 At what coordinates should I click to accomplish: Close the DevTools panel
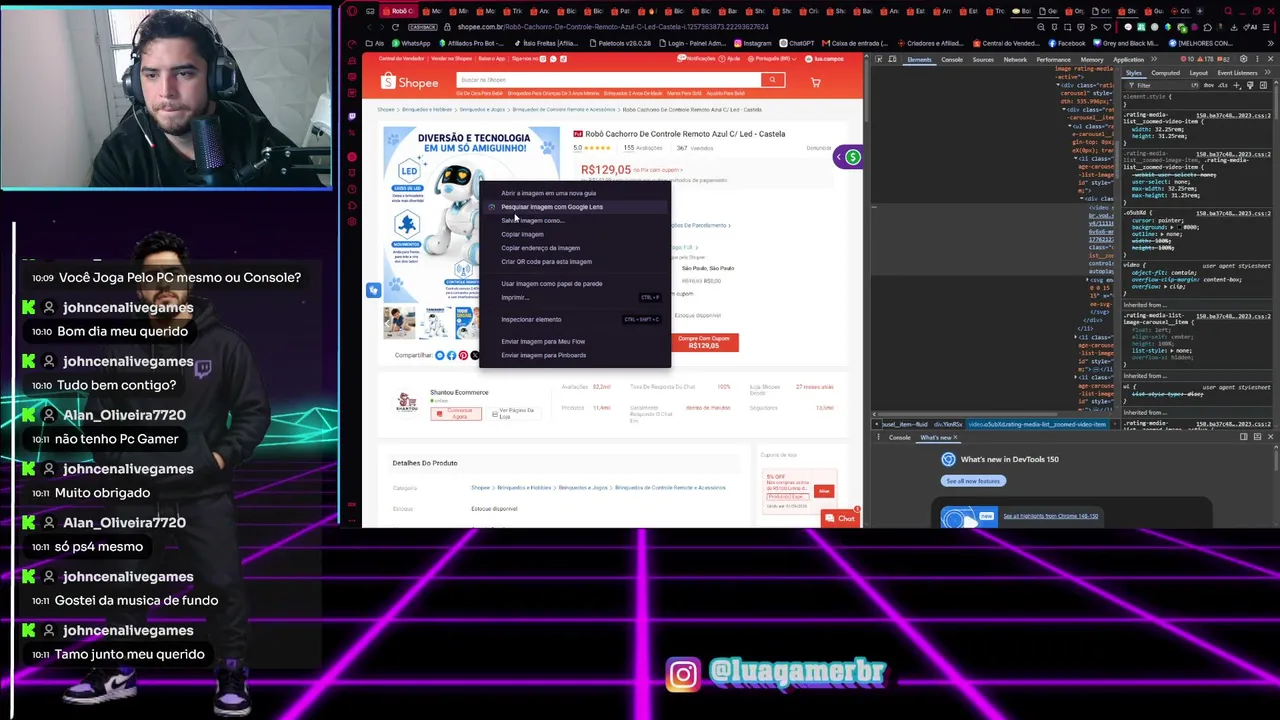(1270, 59)
